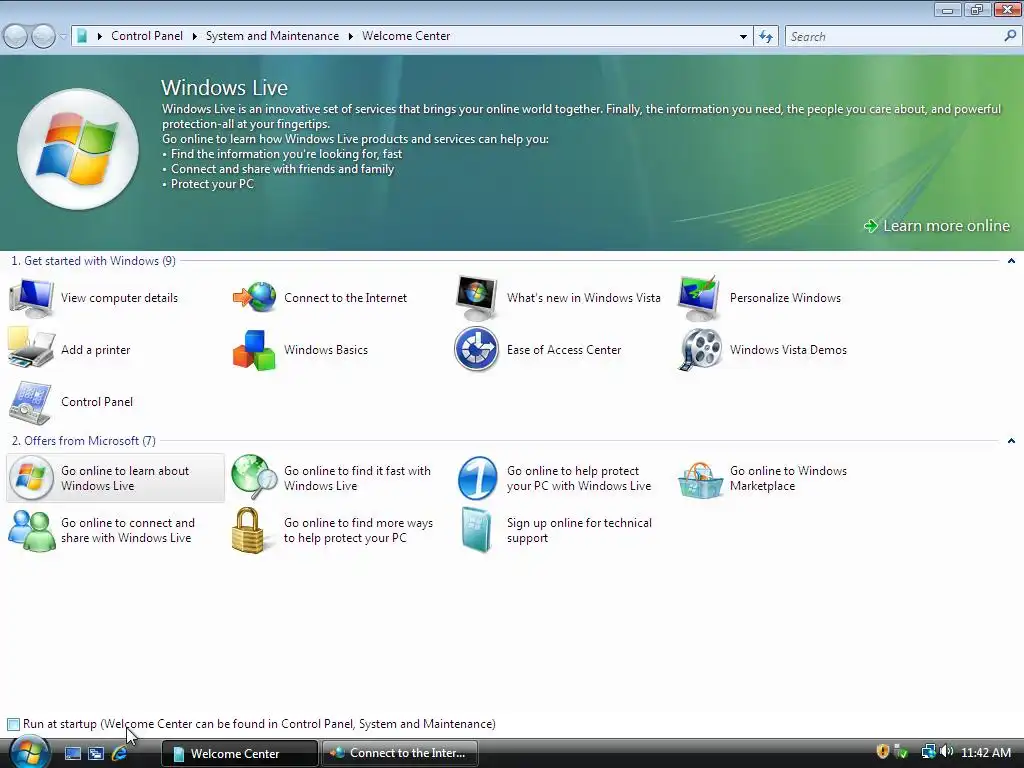Select the Personalize Windows monitor icon
The image size is (1024, 768).
[x=699, y=298]
